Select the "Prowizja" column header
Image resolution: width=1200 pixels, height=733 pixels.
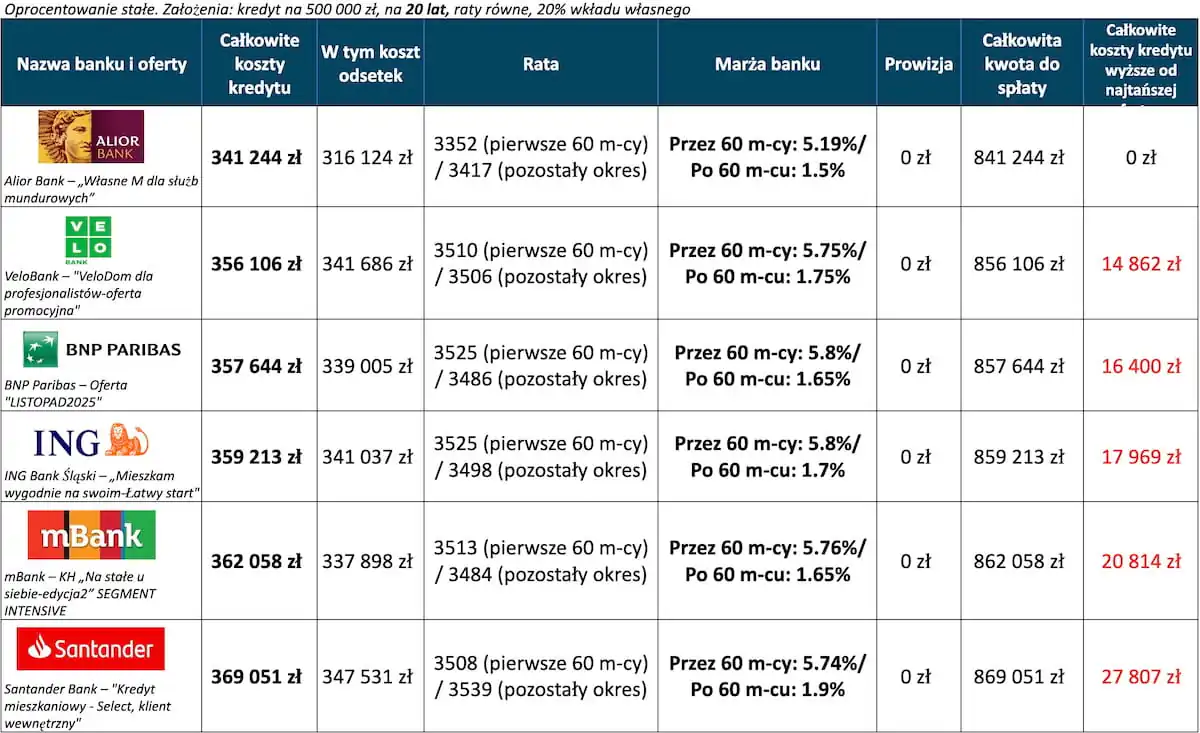click(x=918, y=64)
